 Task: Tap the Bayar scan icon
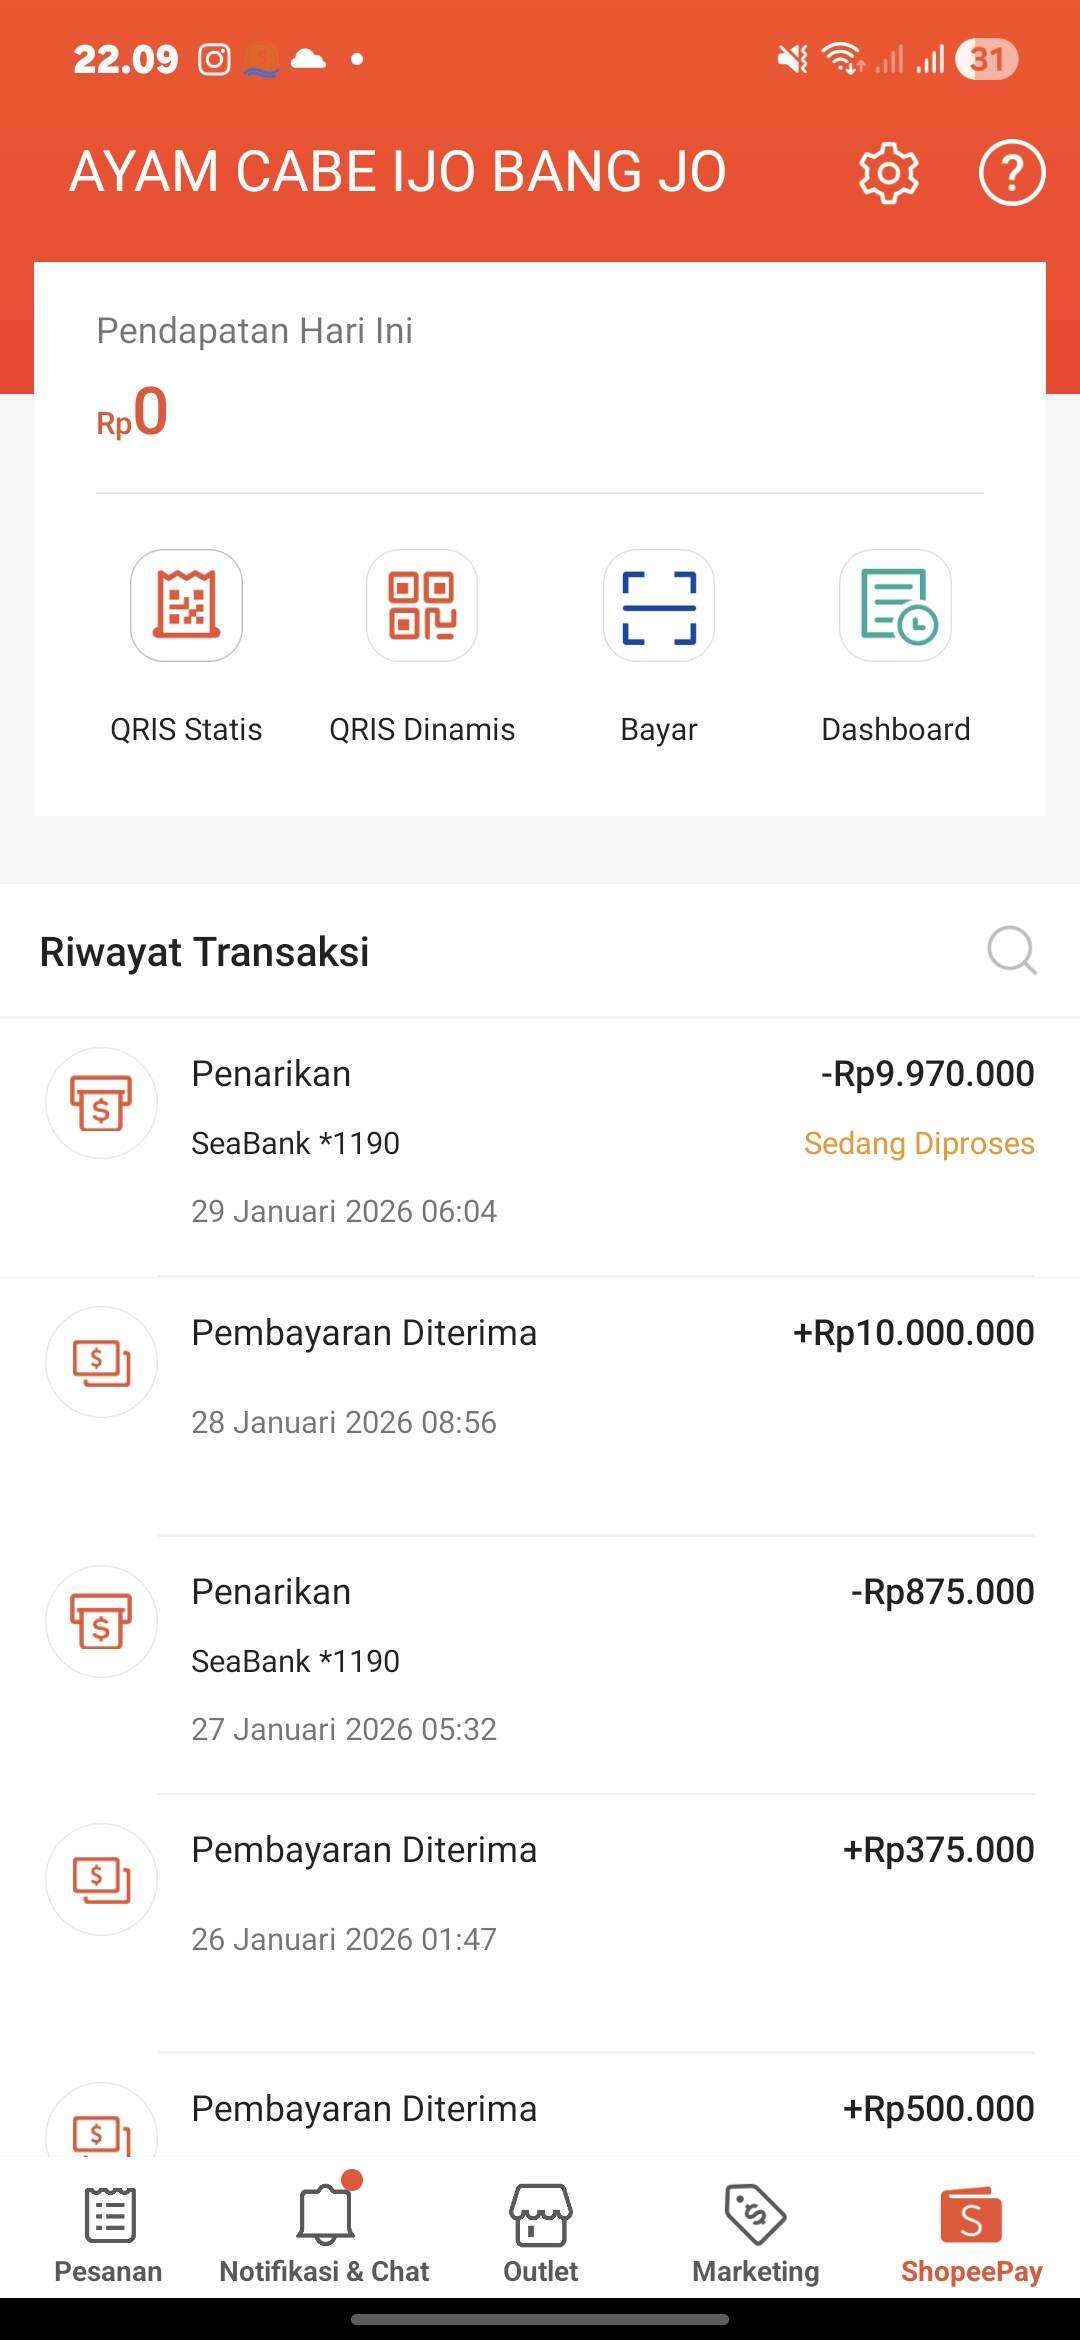click(658, 605)
